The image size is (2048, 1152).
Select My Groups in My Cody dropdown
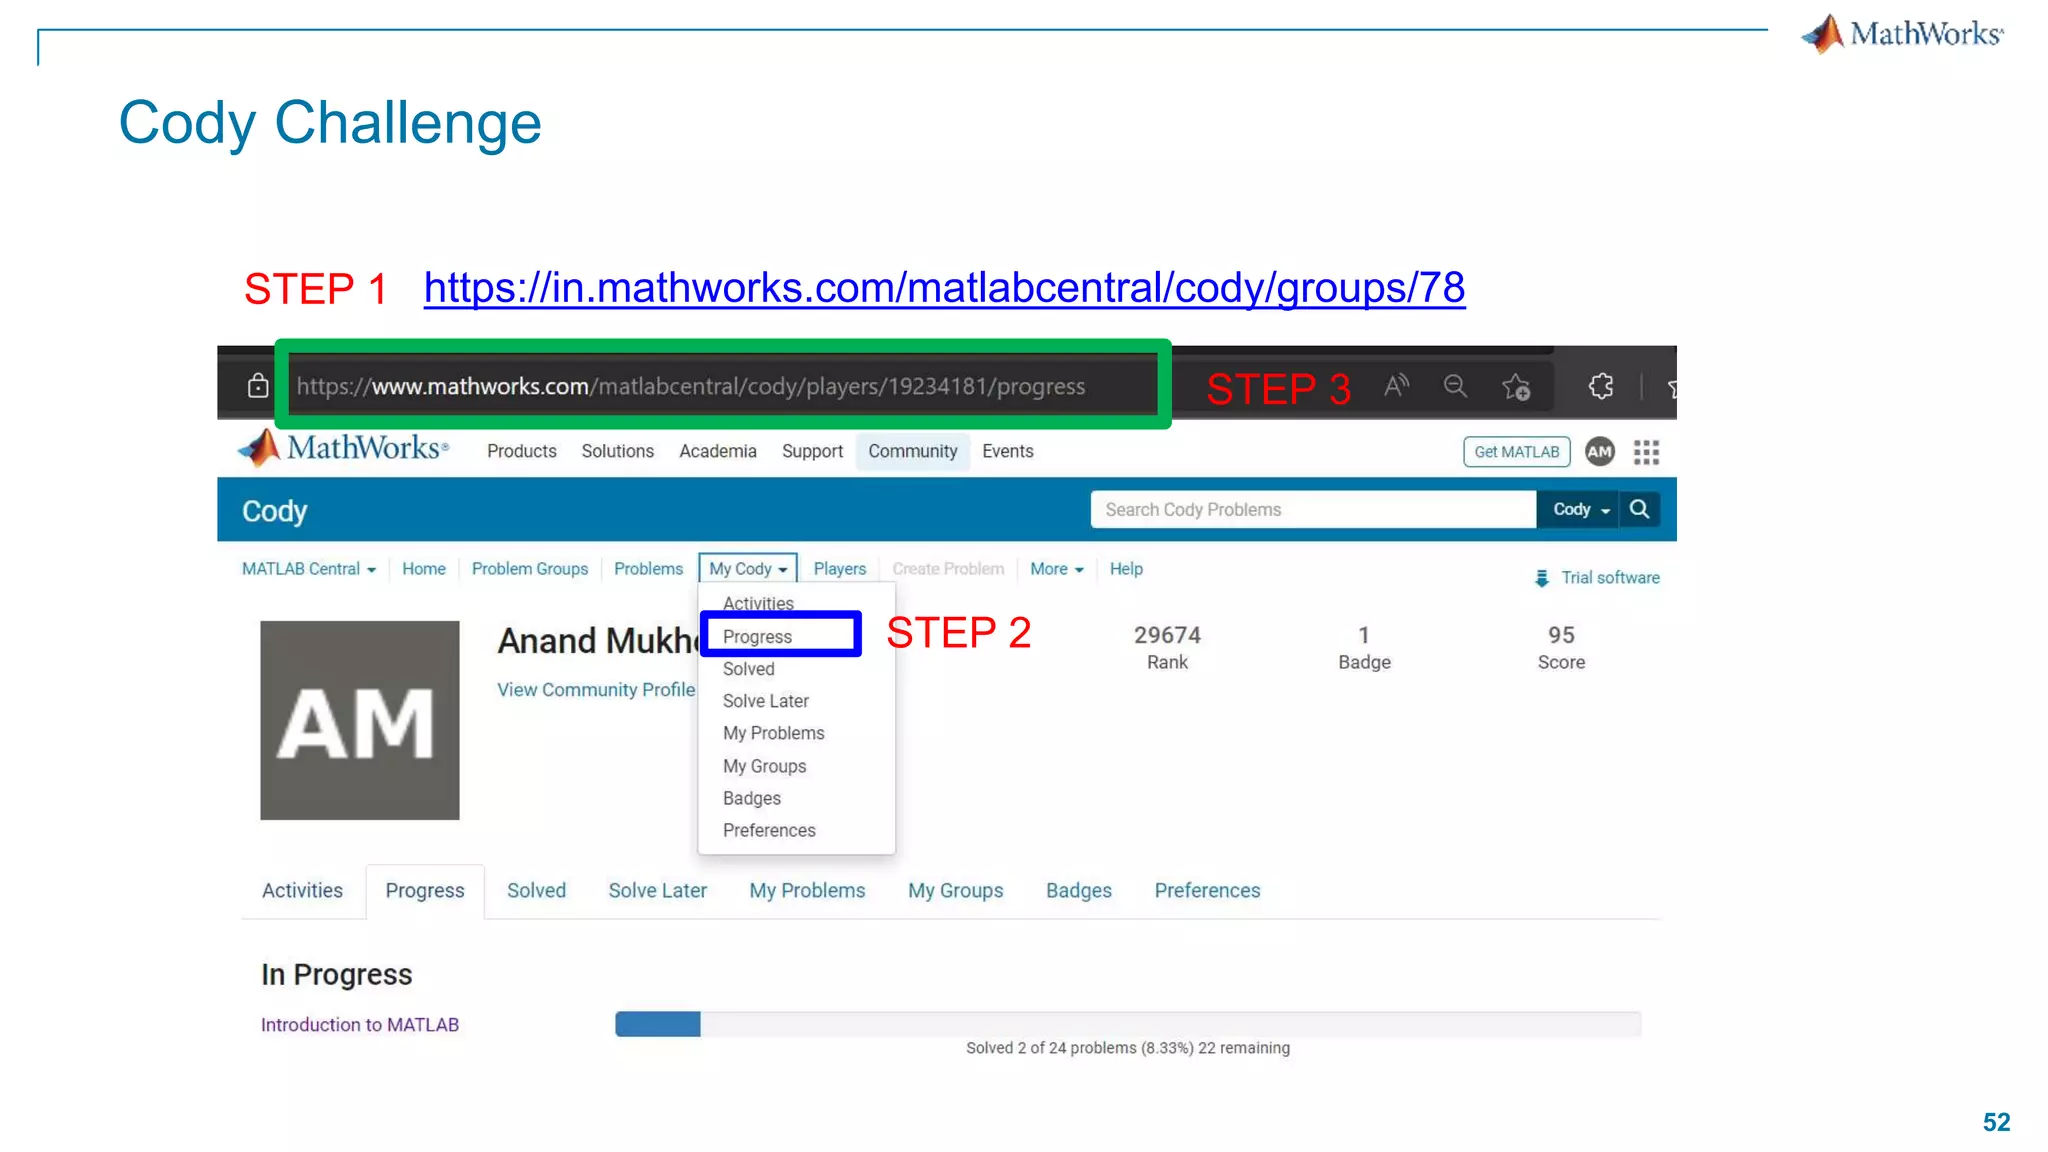pyautogui.click(x=764, y=766)
